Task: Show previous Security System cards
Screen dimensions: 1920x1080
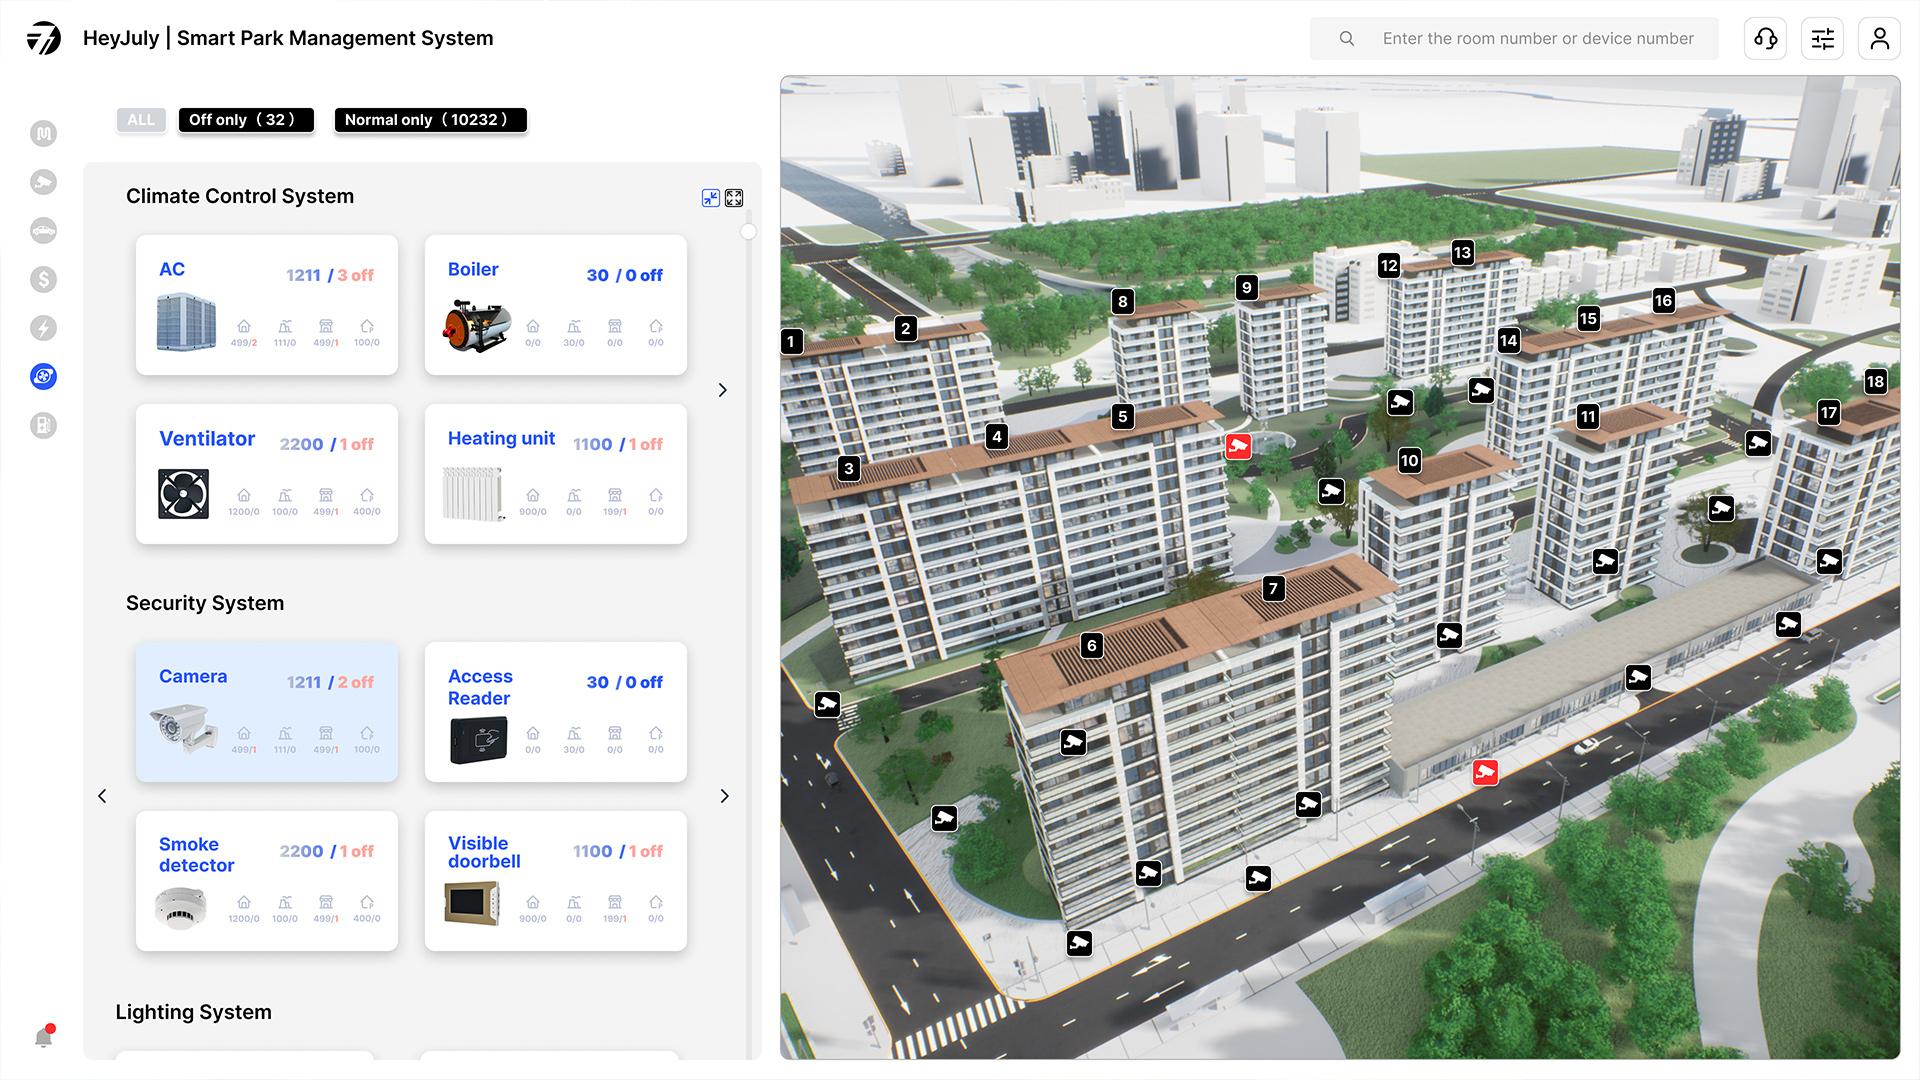Action: (x=102, y=796)
